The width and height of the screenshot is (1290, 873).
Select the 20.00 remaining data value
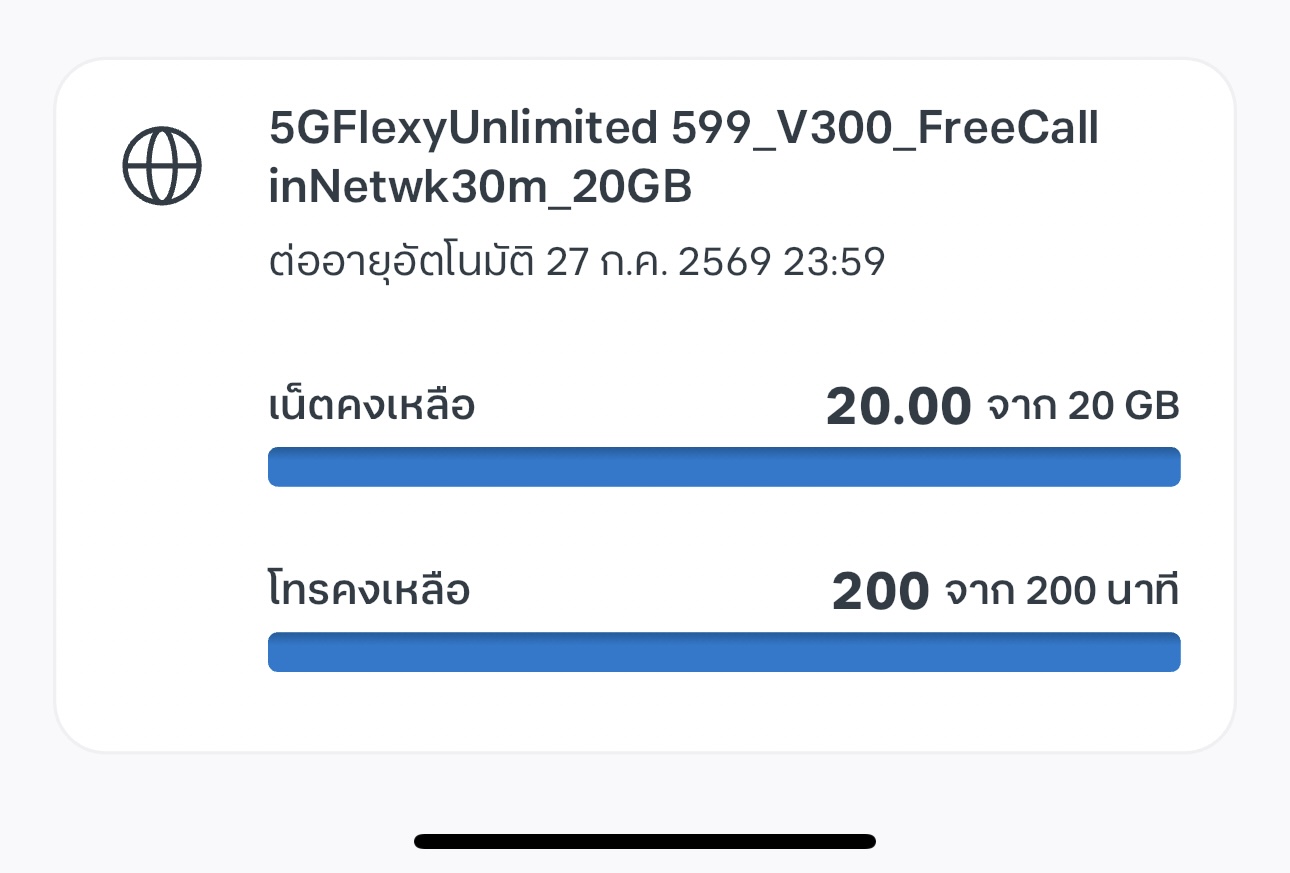click(899, 407)
